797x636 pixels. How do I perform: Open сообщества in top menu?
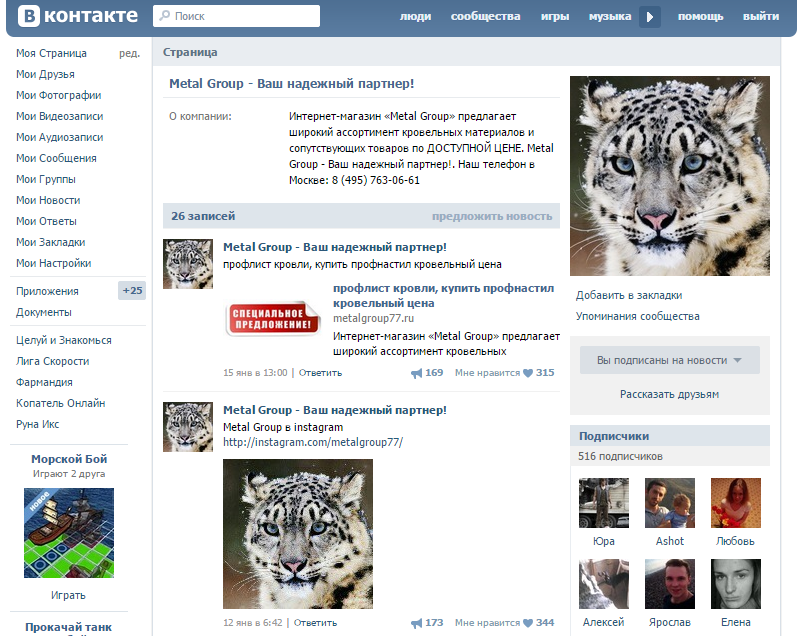coord(485,16)
